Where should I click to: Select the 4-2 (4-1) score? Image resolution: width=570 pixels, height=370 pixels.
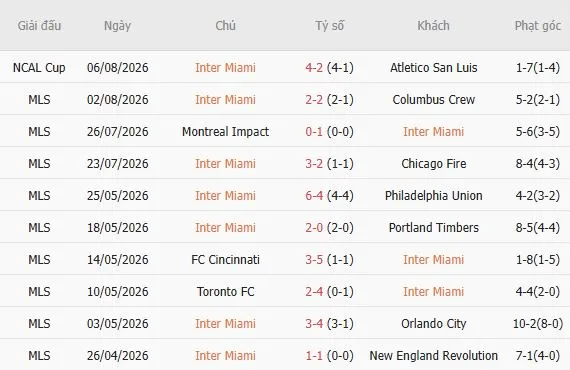(329, 68)
